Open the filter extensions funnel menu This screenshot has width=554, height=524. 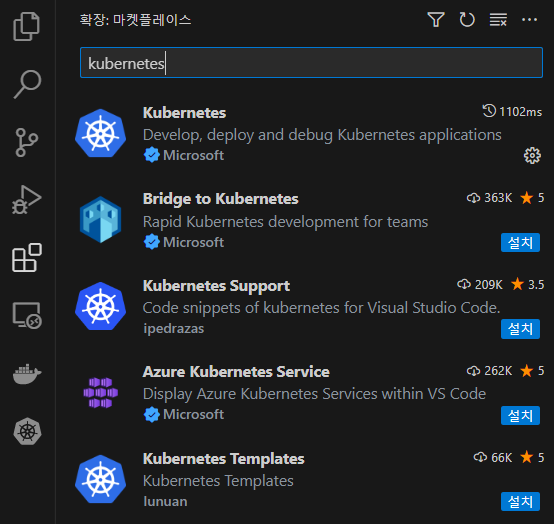tap(436, 20)
